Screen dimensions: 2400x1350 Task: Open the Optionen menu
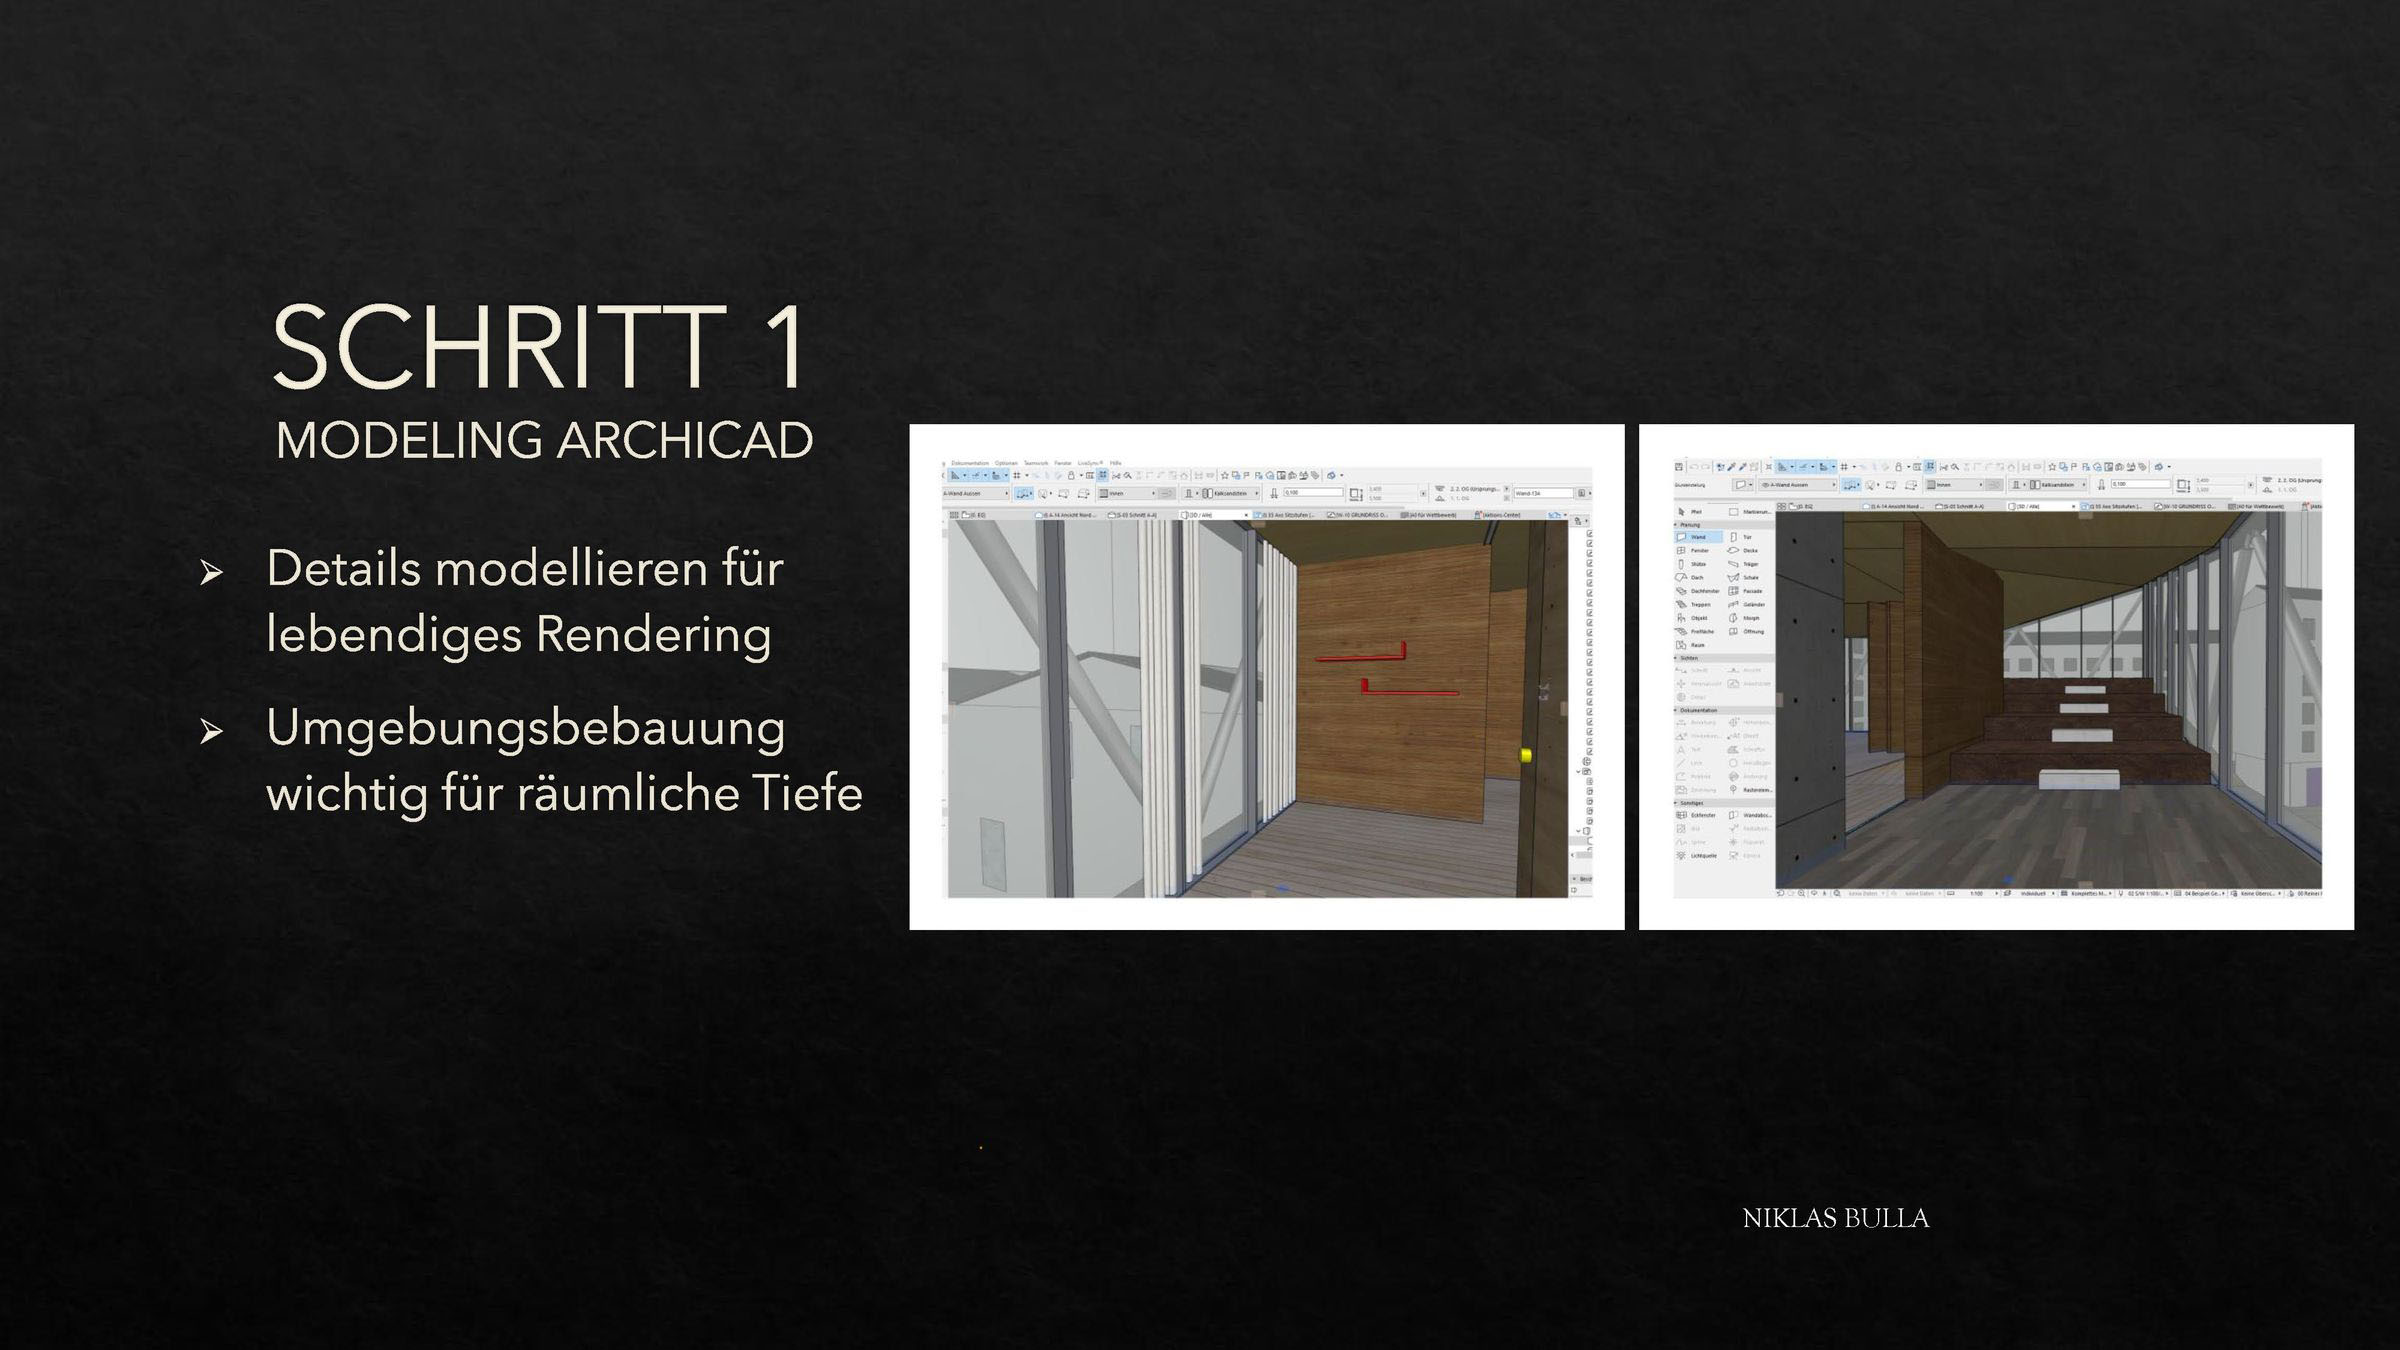1006,463
